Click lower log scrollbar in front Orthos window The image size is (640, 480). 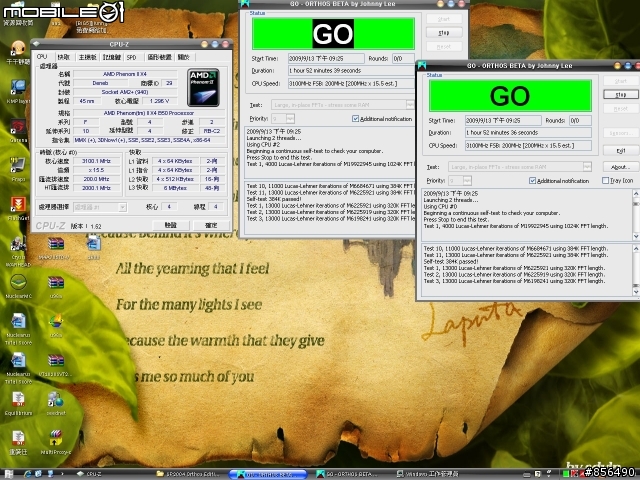pyautogui.click(x=636, y=270)
